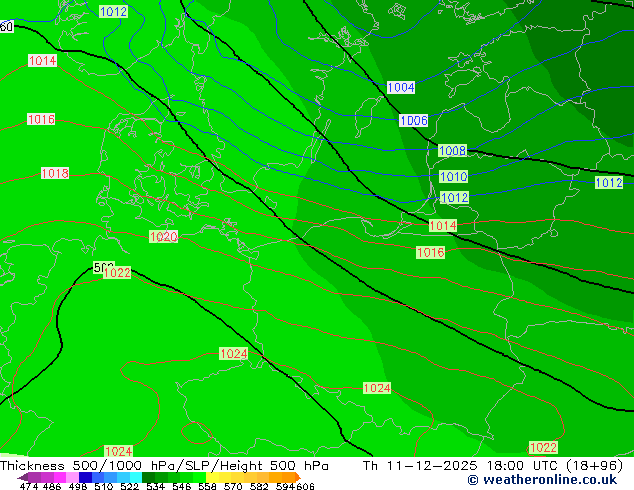Click the red 1020 isobar label

(163, 237)
